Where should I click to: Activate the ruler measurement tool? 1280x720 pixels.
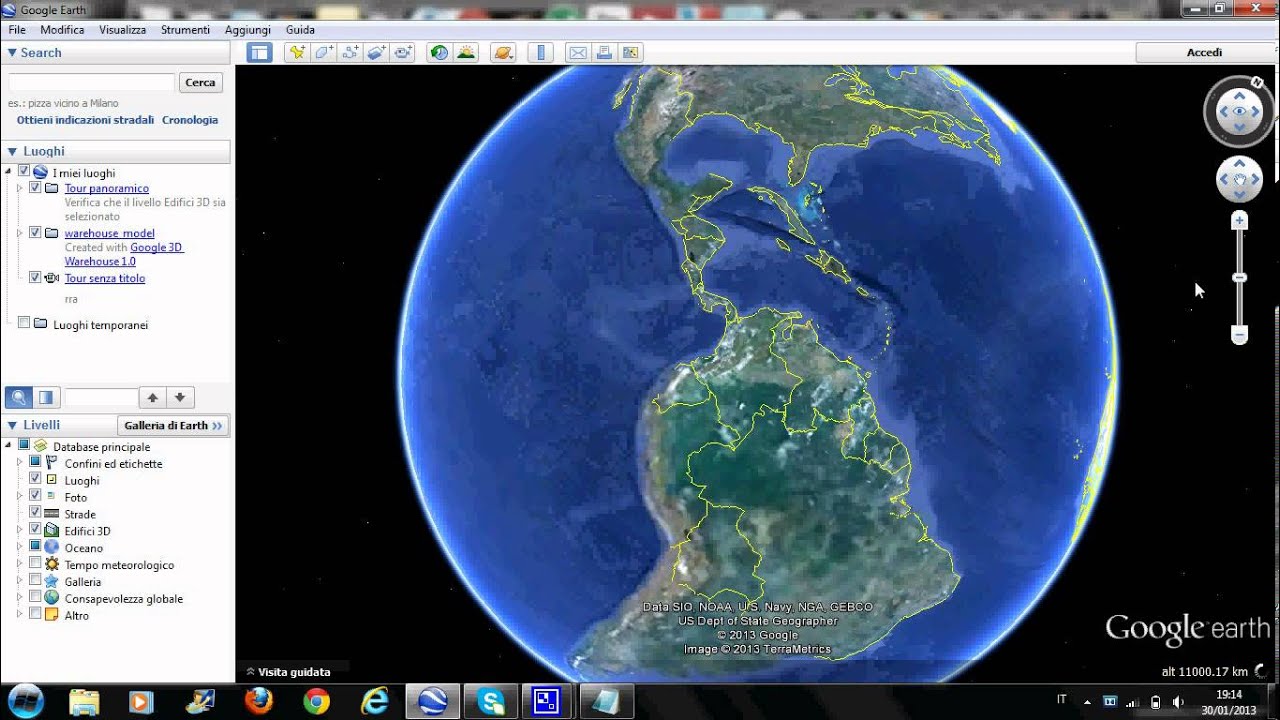tap(540, 53)
